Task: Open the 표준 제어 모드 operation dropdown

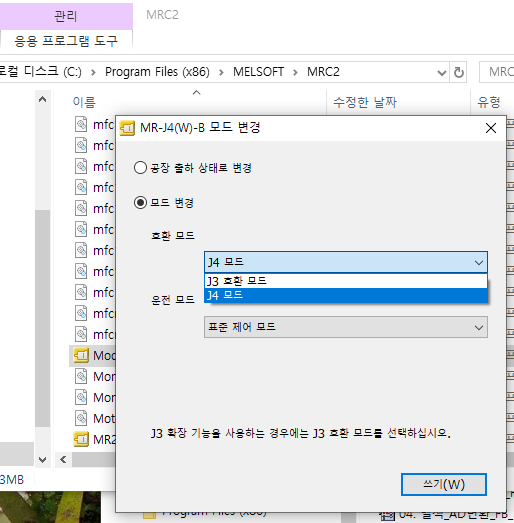Action: 346,327
